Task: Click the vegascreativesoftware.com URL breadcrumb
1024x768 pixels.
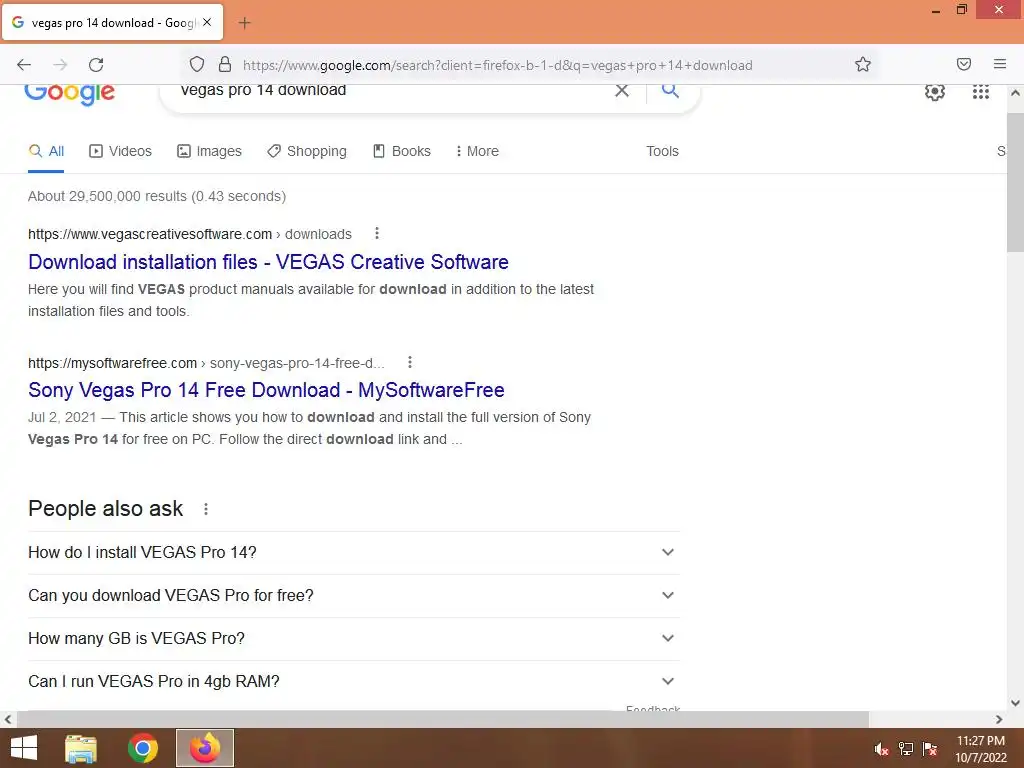Action: pos(189,234)
